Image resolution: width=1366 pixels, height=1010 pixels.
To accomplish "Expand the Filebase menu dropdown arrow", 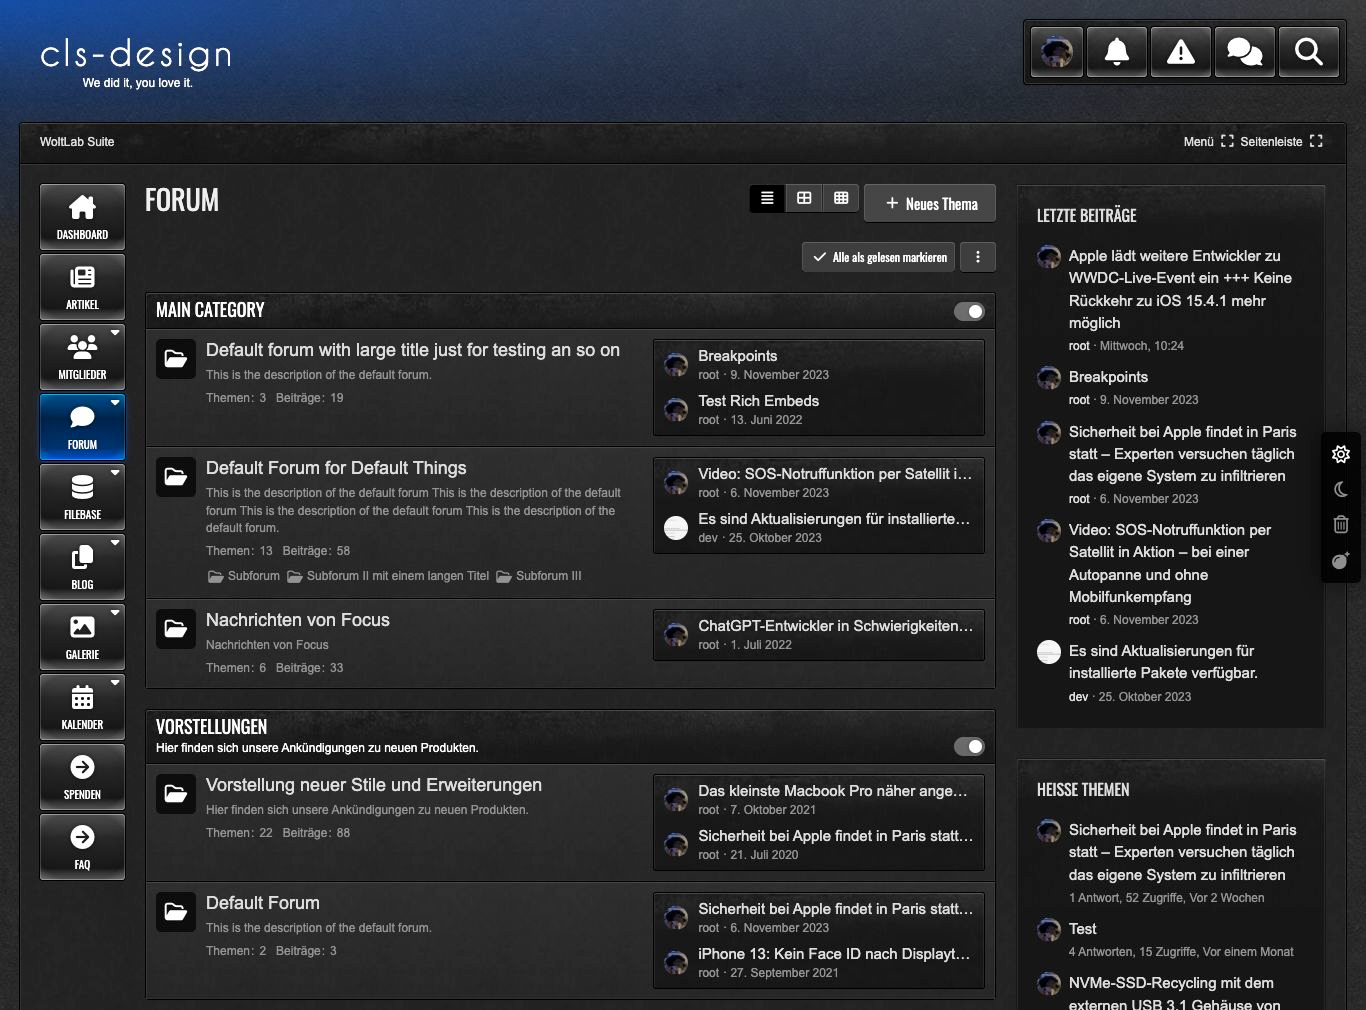I will point(115,472).
